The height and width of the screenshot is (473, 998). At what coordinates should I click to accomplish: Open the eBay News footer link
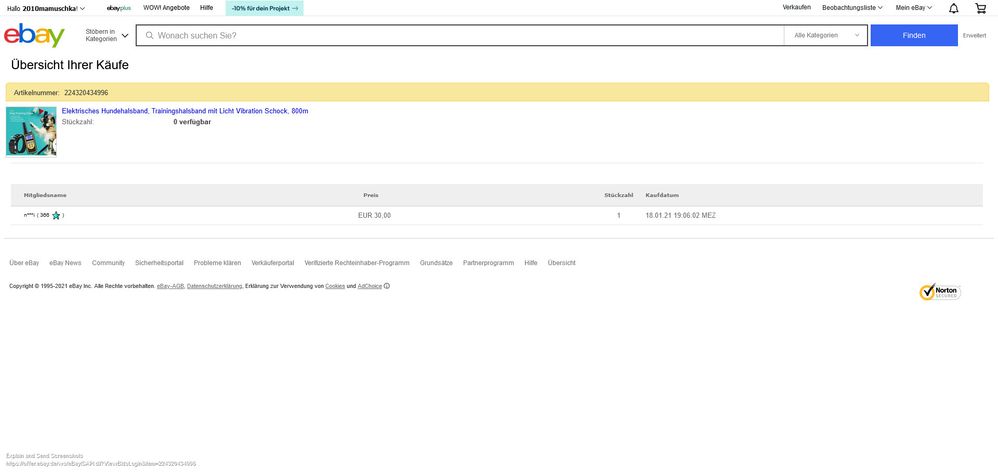coord(65,263)
